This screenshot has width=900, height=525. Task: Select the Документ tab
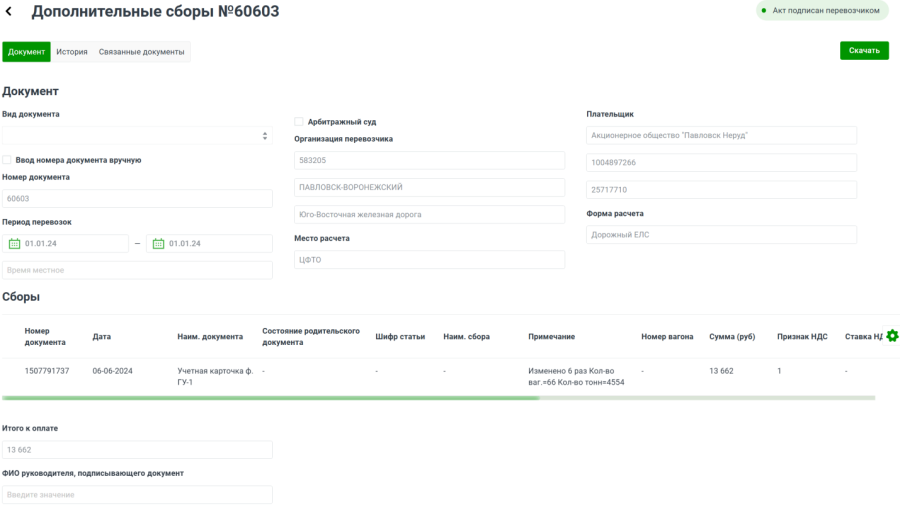click(x=27, y=52)
